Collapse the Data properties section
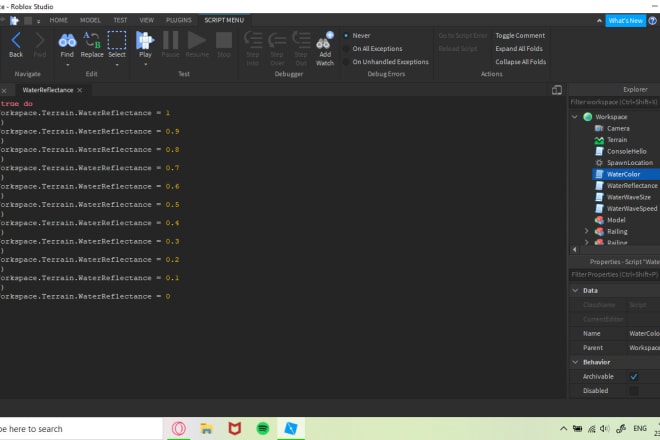The image size is (660, 440). click(x=575, y=291)
